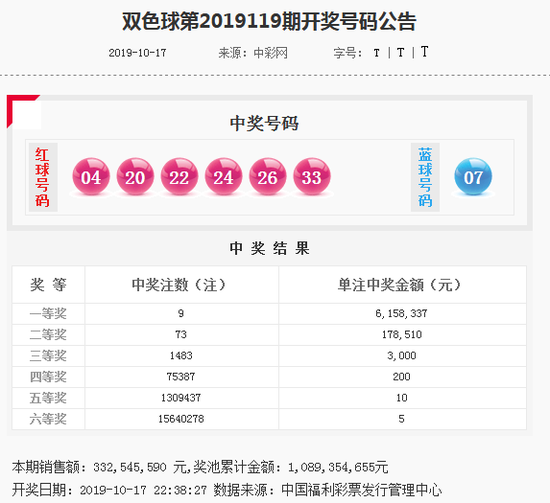Click sixth prize winner count 15640278

coord(181,418)
